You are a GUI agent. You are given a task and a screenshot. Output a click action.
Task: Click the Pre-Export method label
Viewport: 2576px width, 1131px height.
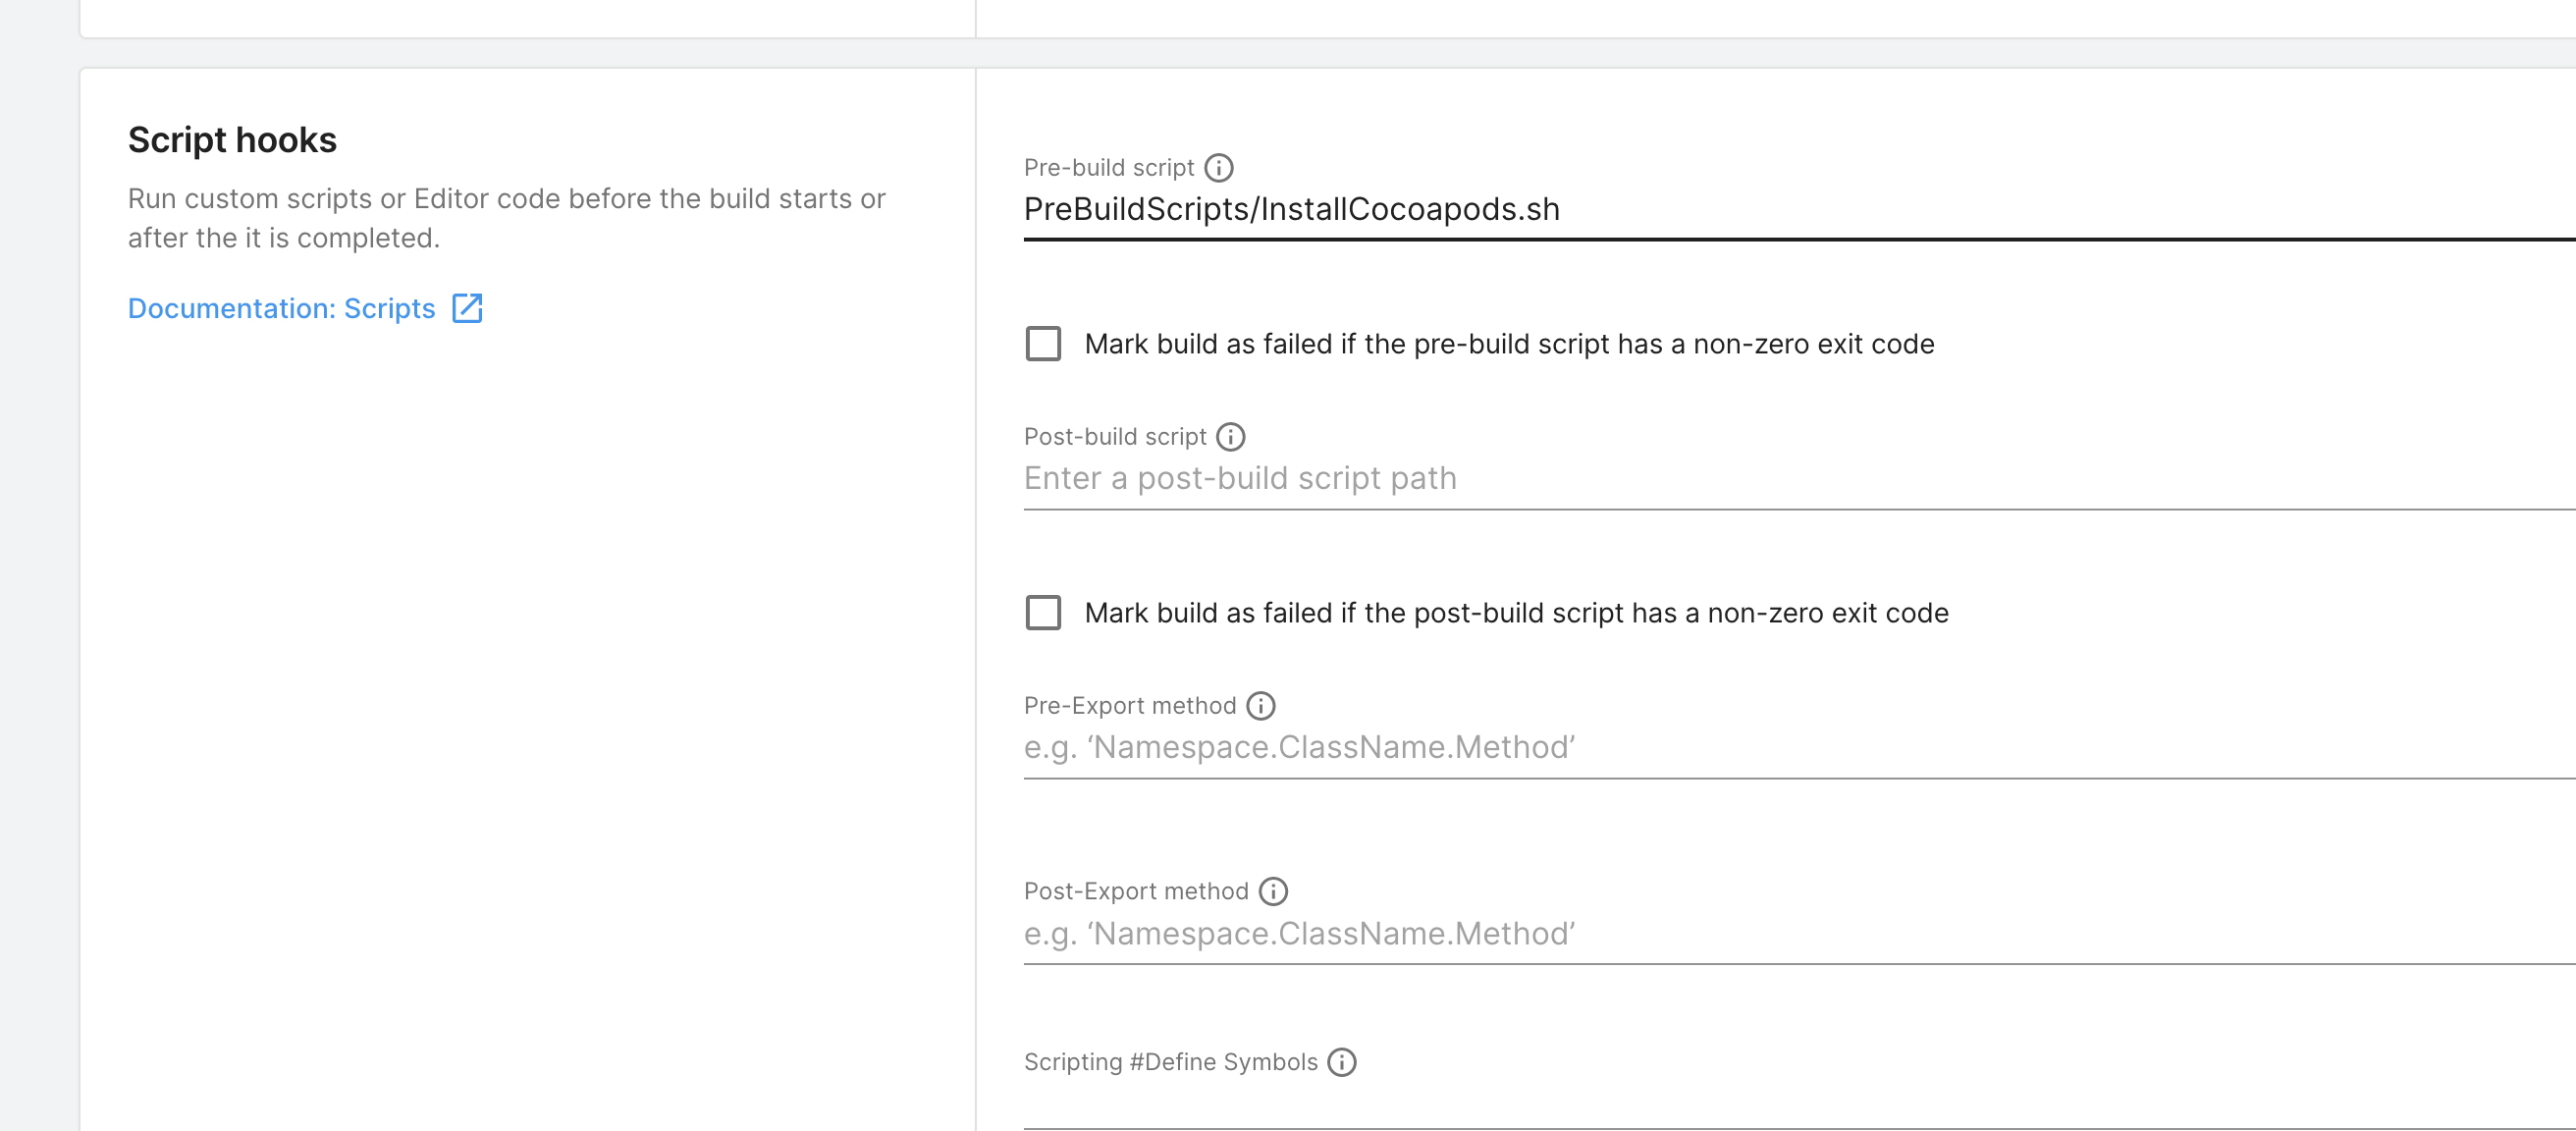1129,705
